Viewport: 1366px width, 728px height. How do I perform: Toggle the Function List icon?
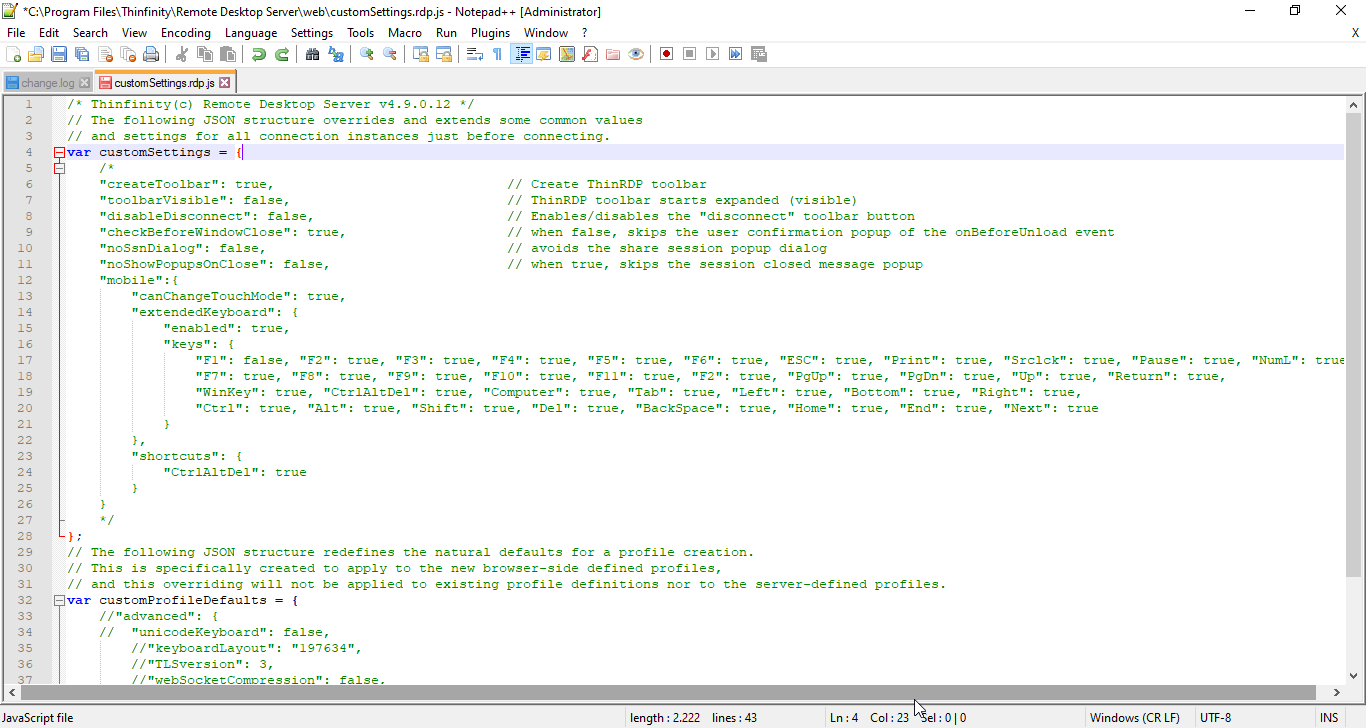[x=590, y=54]
